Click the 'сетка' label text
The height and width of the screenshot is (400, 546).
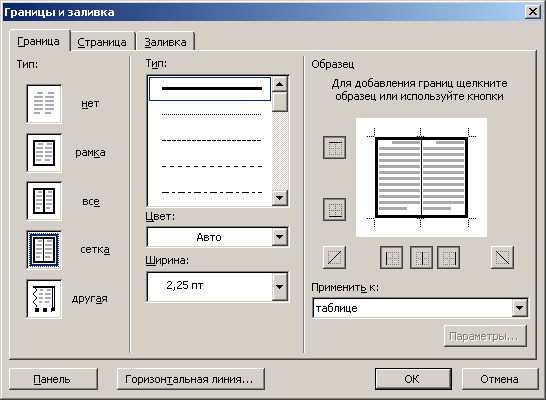click(x=95, y=250)
